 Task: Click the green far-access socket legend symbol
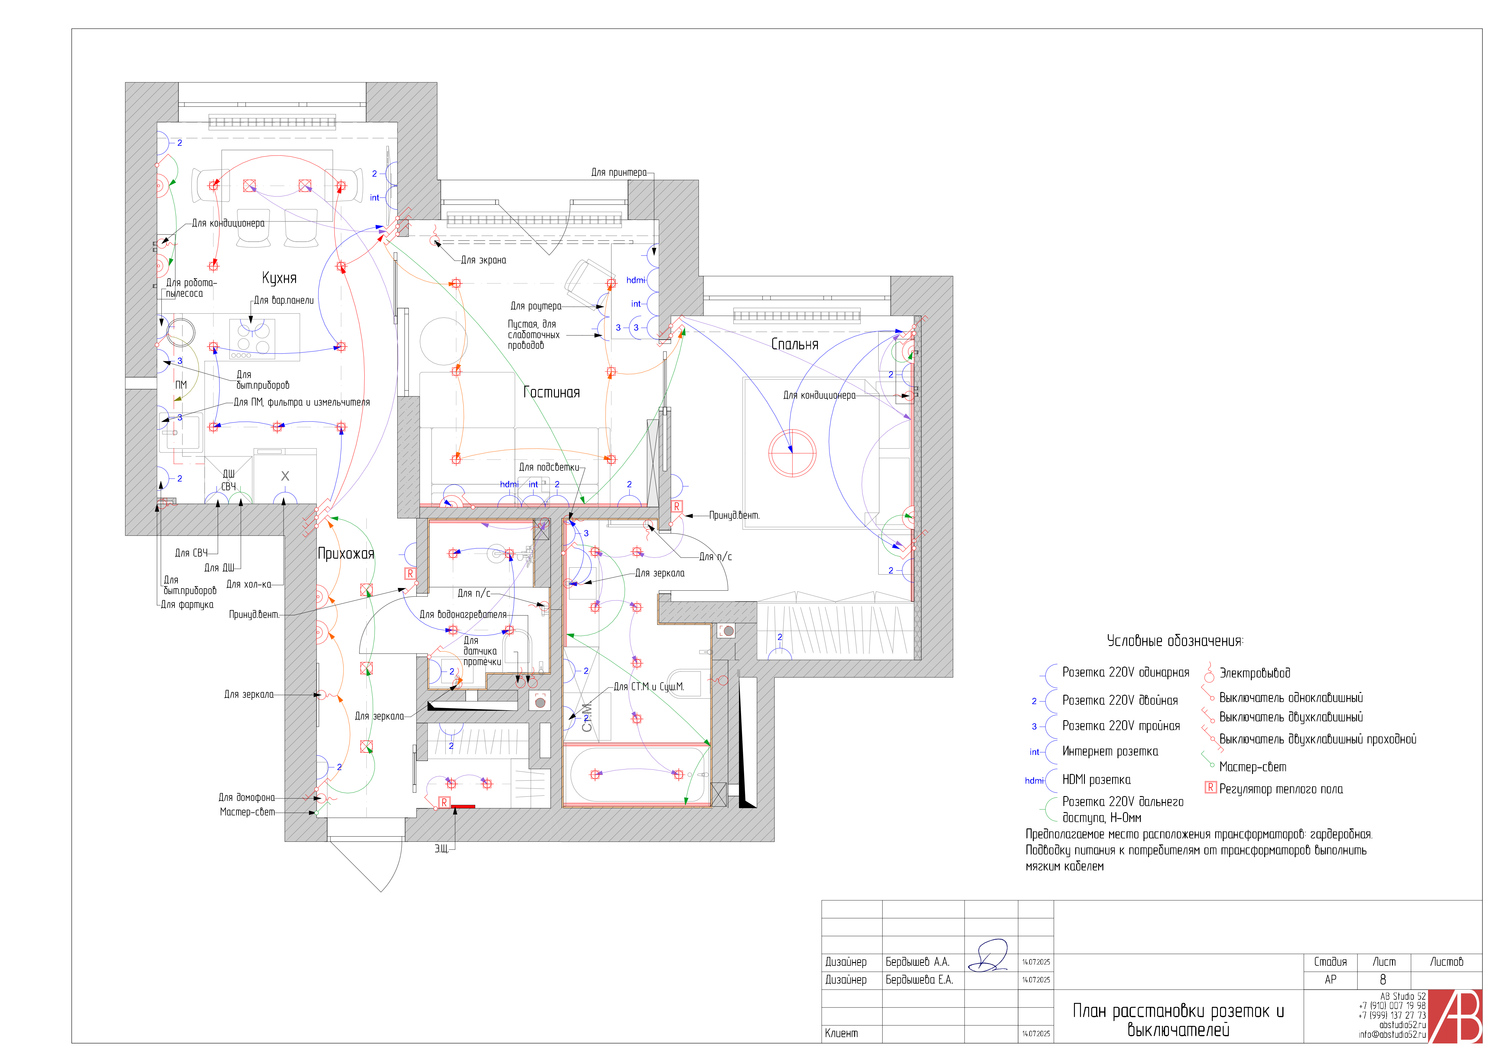pos(1049,808)
